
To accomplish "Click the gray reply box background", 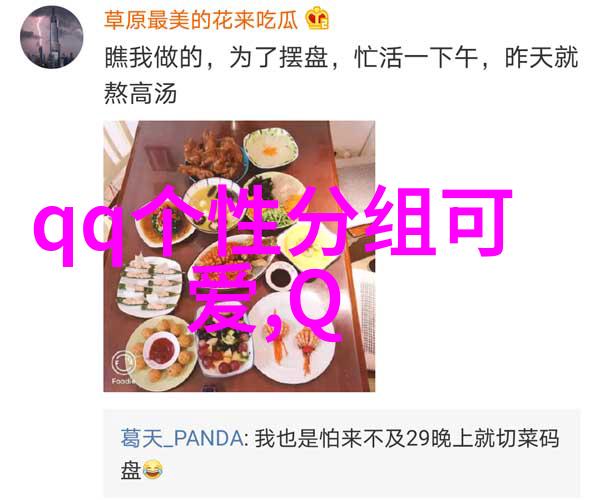I will [x=342, y=453].
